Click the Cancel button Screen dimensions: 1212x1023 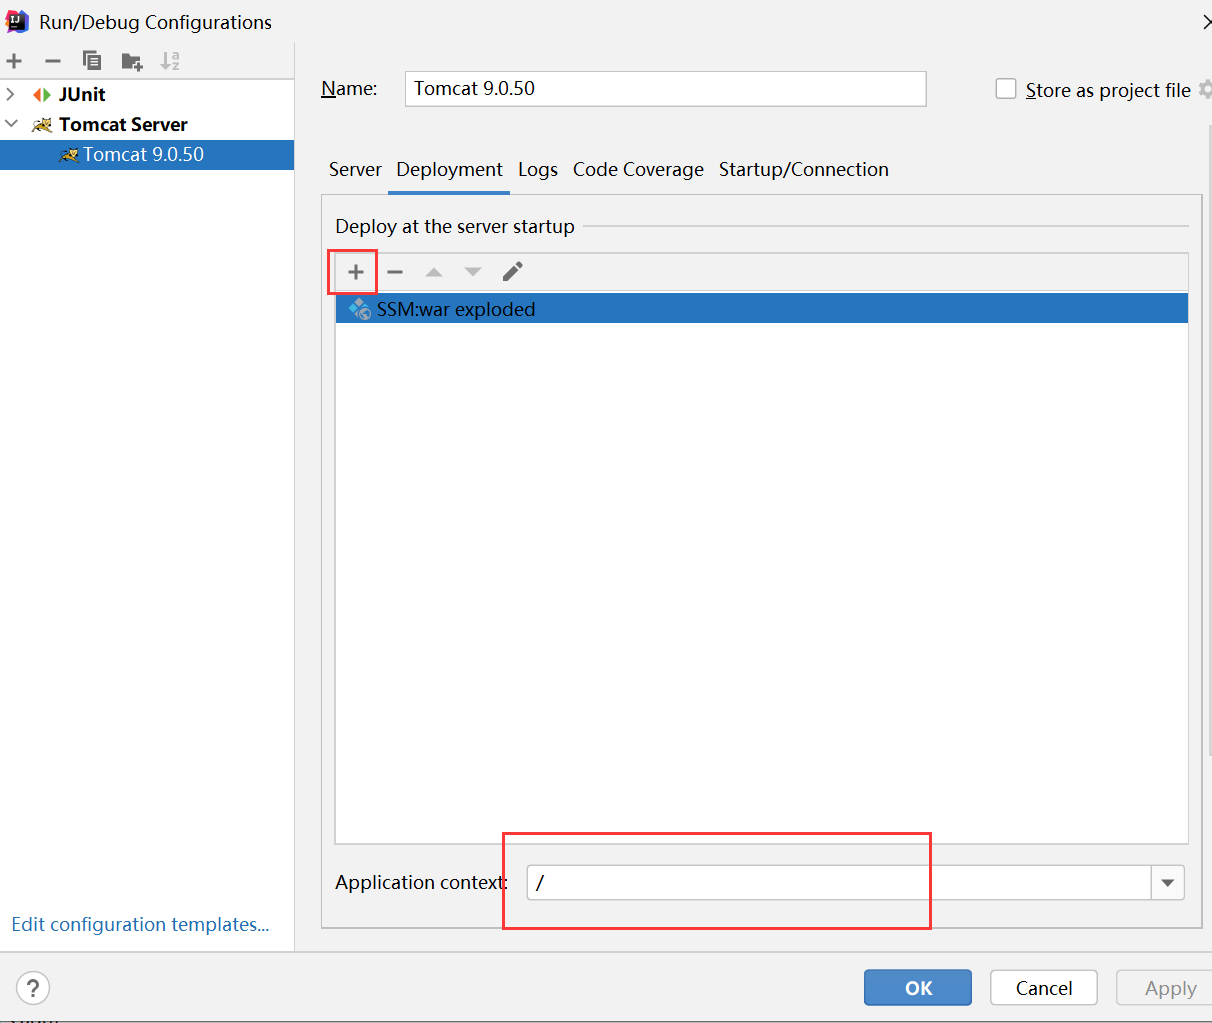point(1044,988)
